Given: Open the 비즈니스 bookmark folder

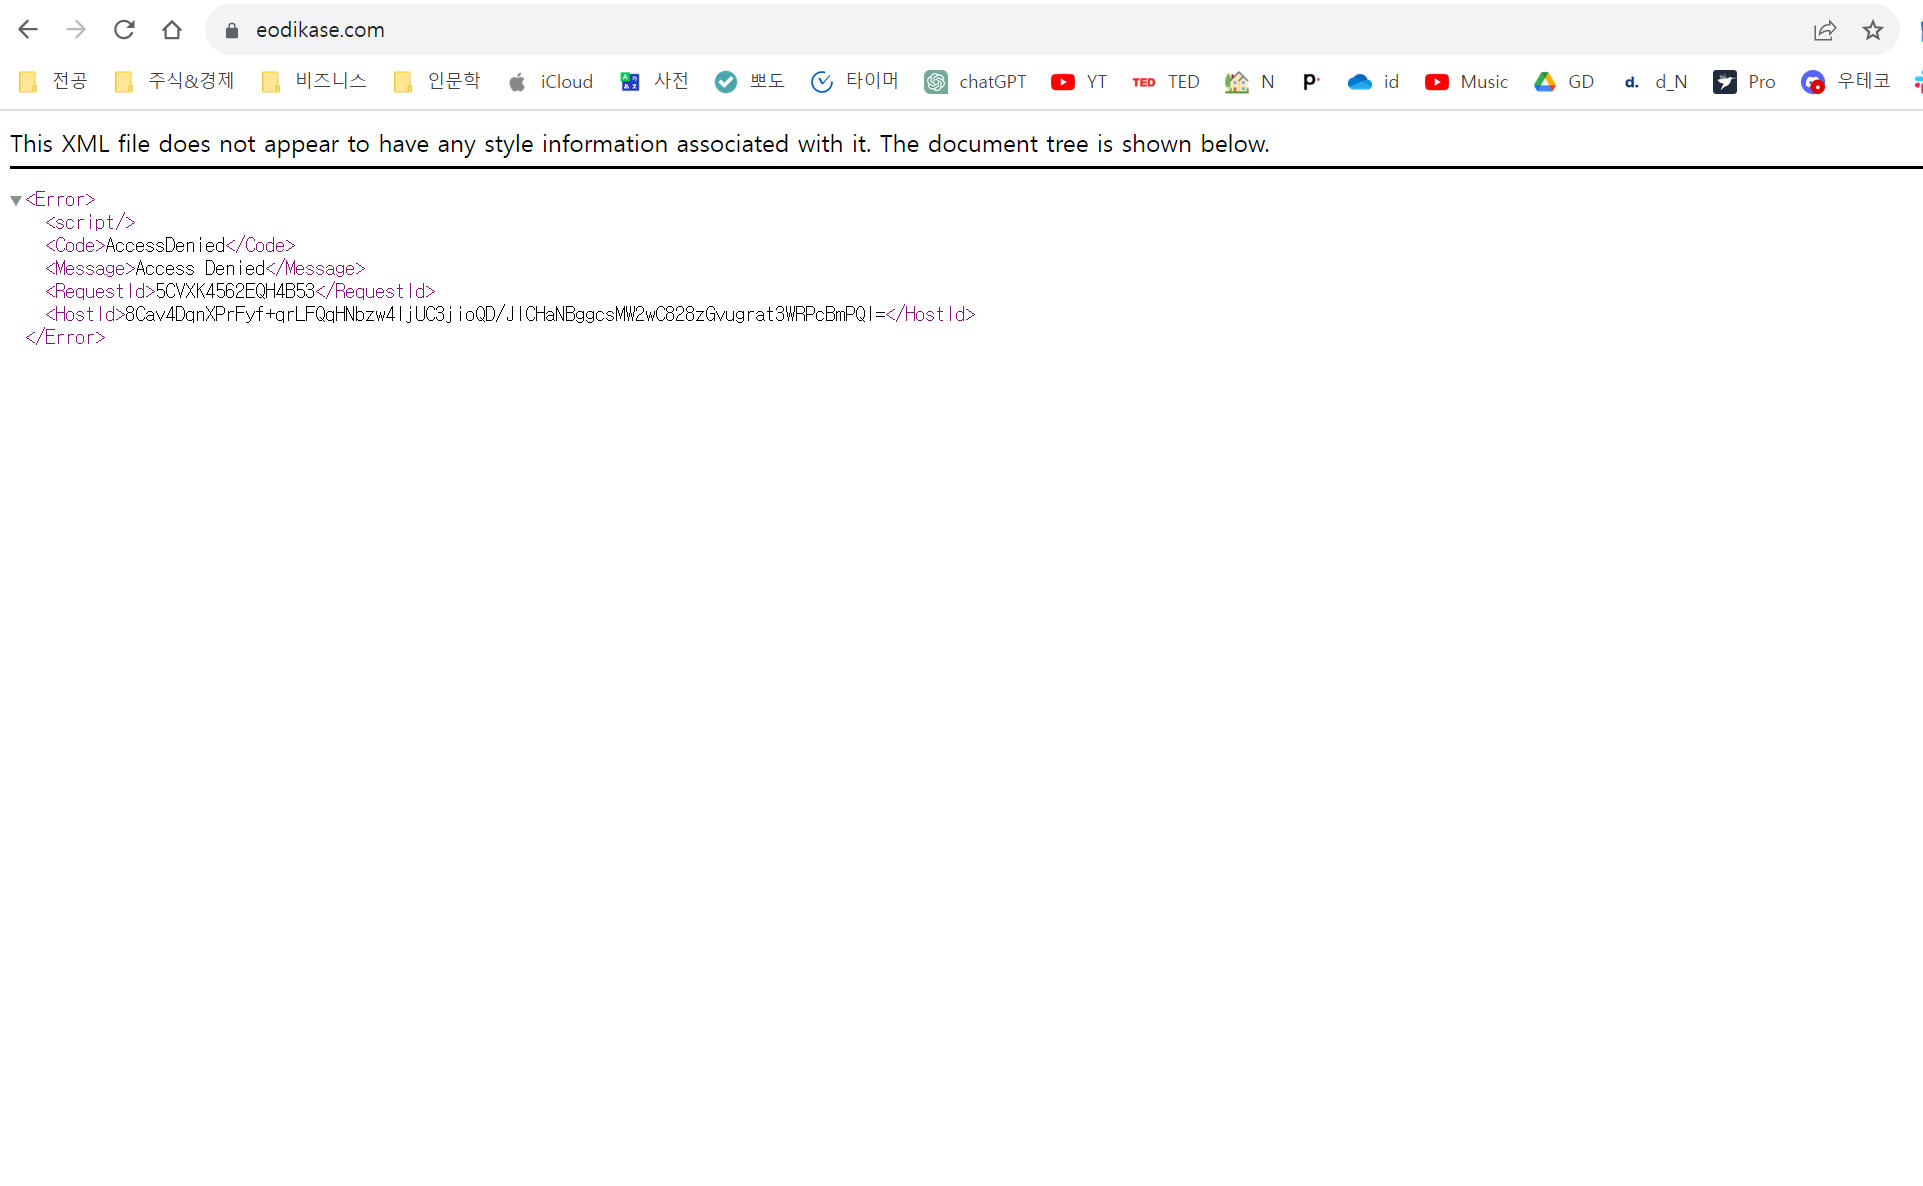Looking at the screenshot, I should 314,81.
